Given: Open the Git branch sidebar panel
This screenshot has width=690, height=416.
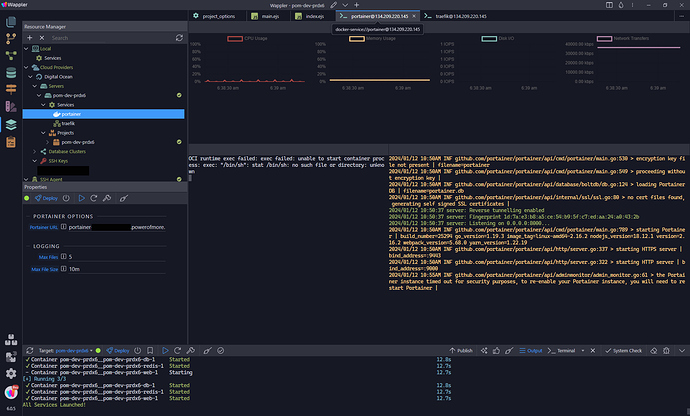Looking at the screenshot, I should click(11, 39).
